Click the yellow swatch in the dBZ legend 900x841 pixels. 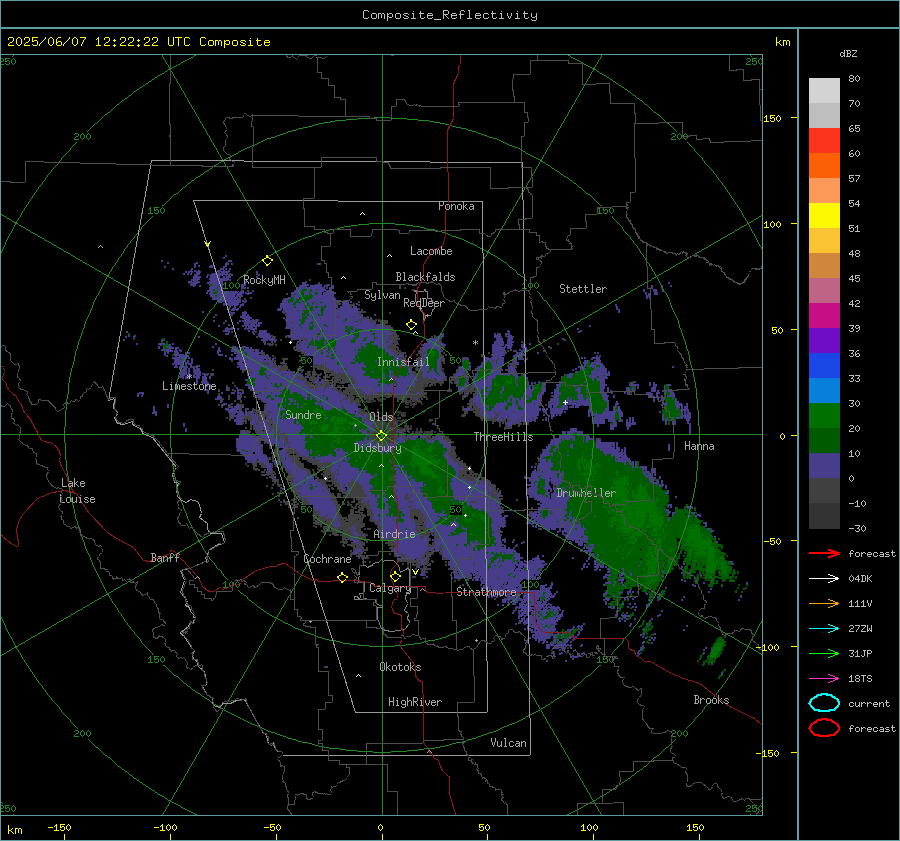click(x=824, y=216)
